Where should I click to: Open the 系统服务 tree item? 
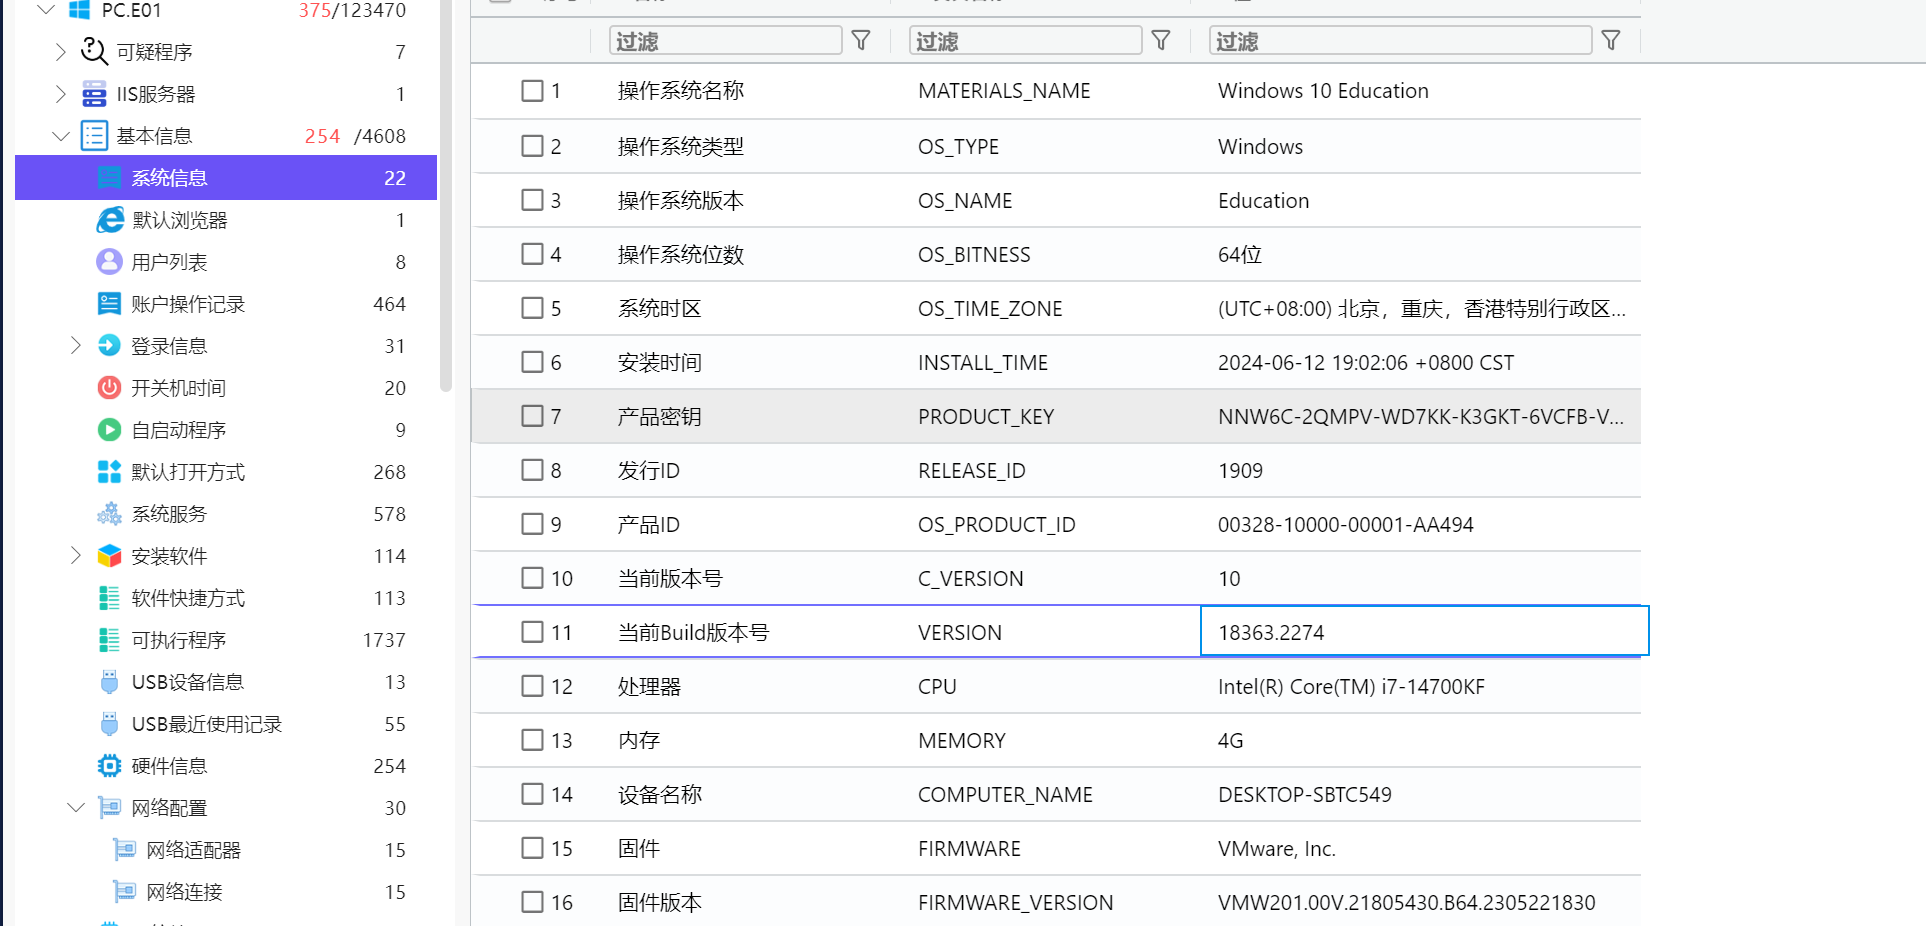click(226, 513)
